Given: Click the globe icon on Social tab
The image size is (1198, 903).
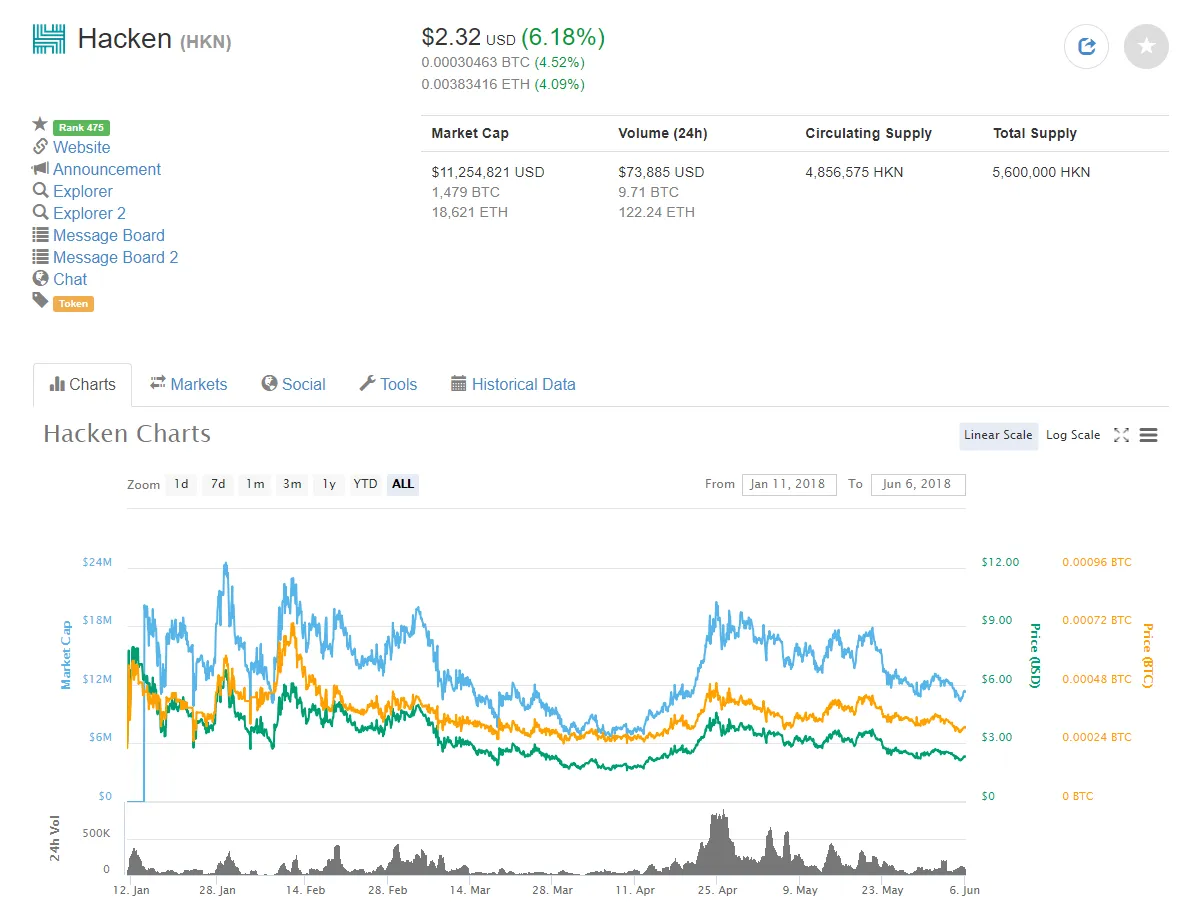Looking at the screenshot, I should pyautogui.click(x=270, y=384).
